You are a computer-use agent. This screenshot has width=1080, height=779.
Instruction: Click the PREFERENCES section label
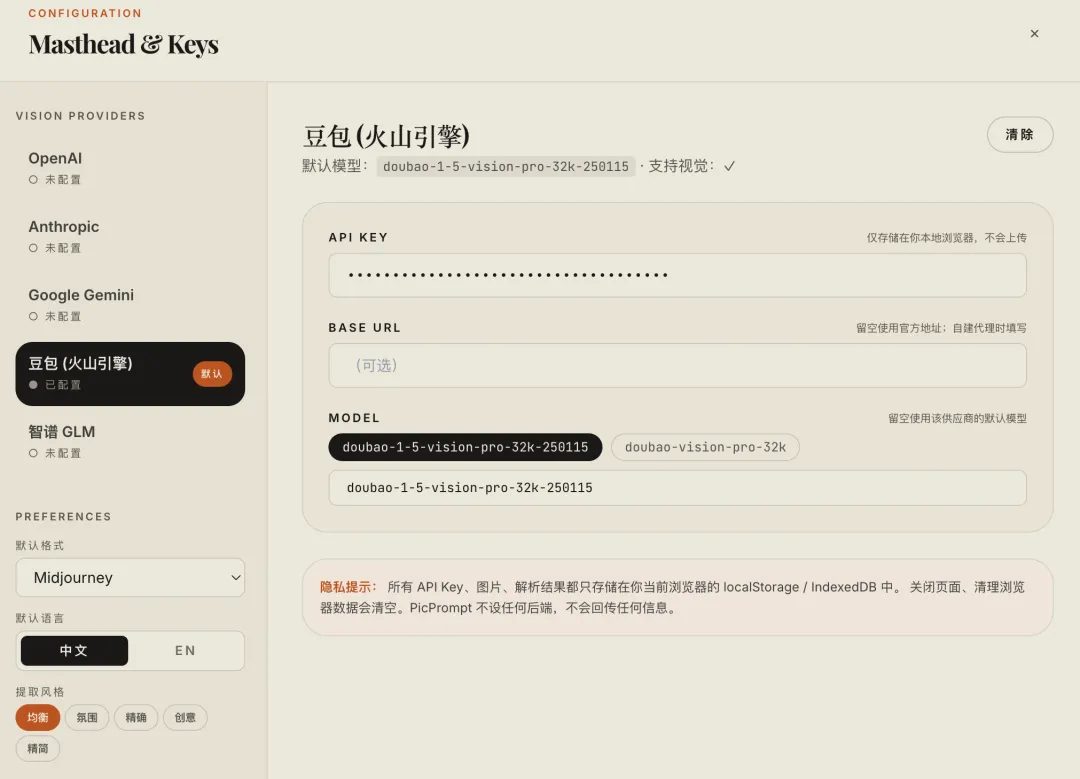(63, 517)
